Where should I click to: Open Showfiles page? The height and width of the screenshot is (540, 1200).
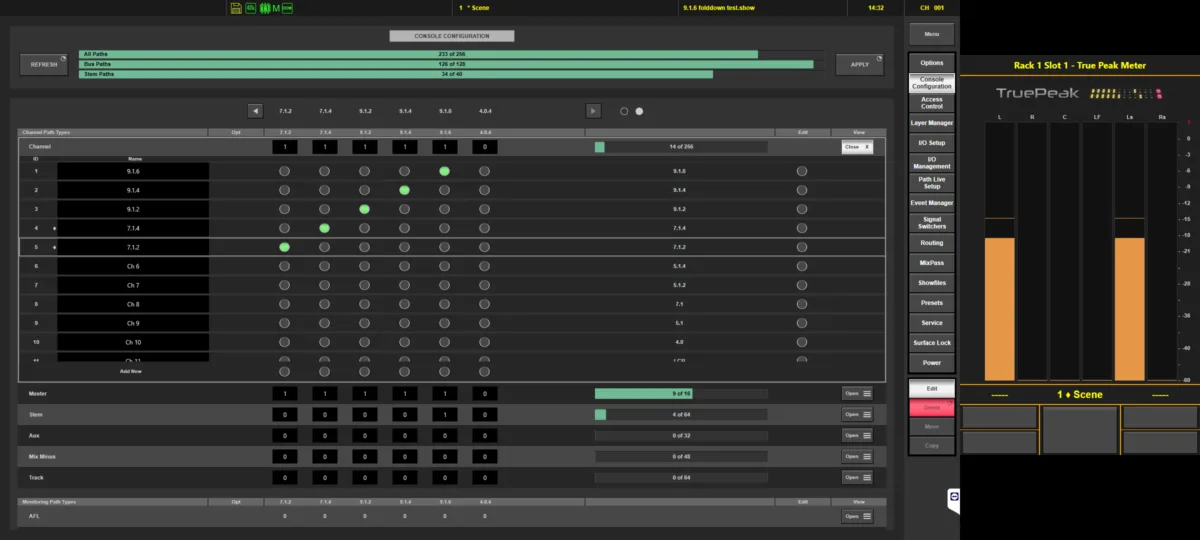point(931,283)
